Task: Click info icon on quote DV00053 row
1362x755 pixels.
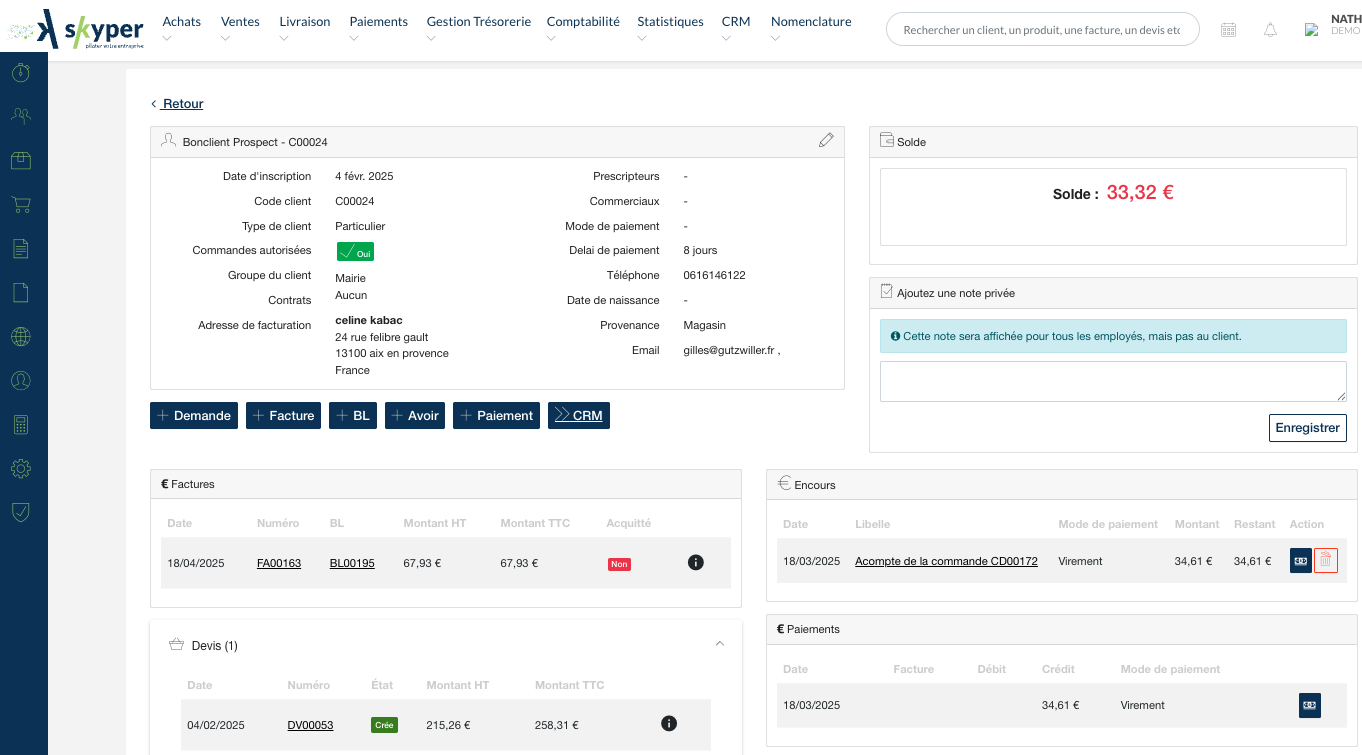Action: [x=669, y=723]
